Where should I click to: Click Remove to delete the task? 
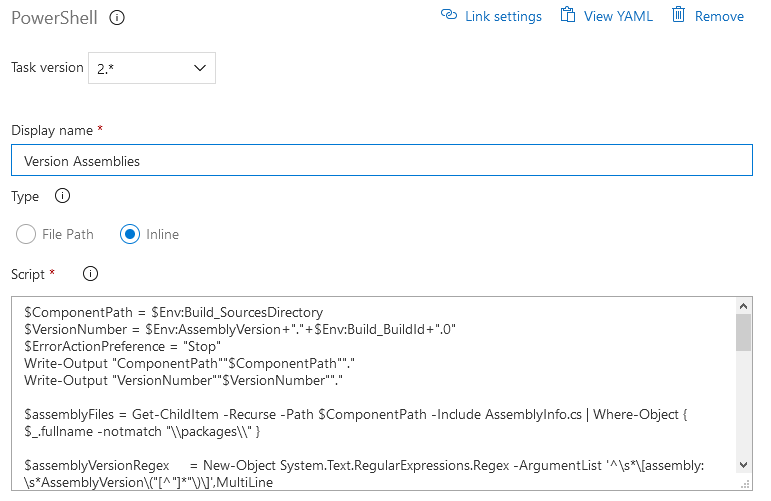click(x=719, y=16)
